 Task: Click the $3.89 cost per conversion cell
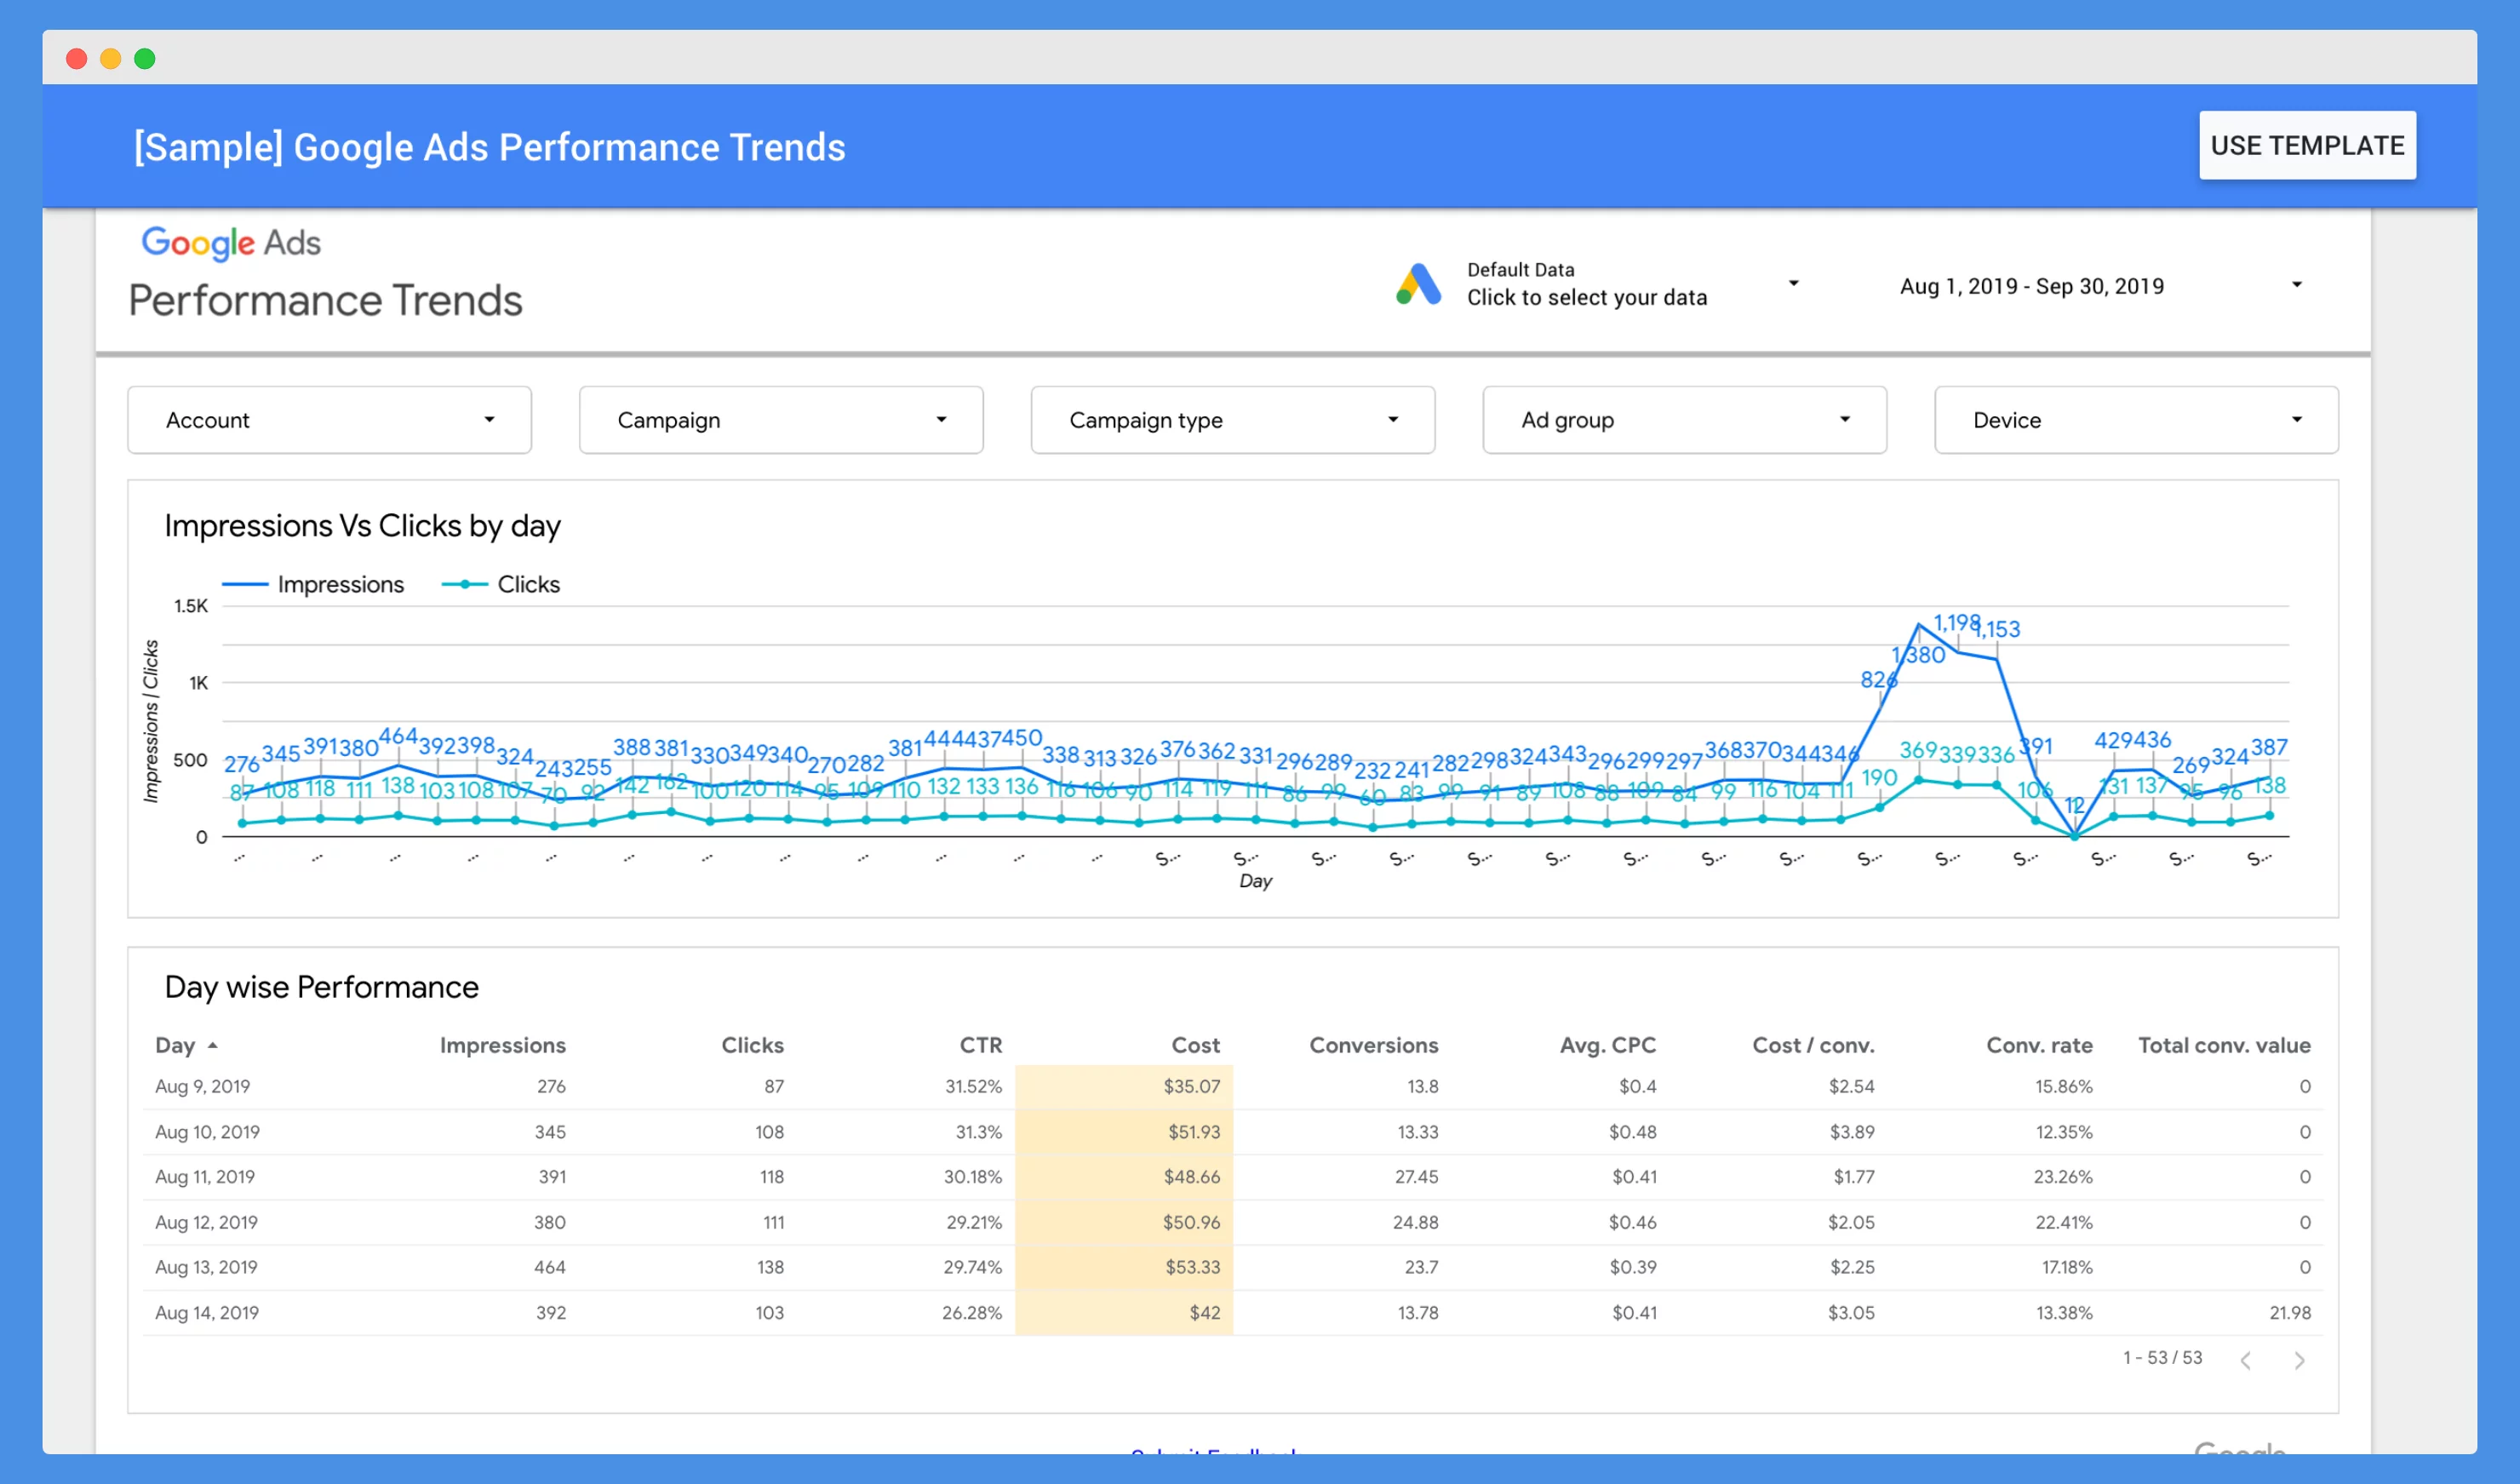tap(1851, 1132)
